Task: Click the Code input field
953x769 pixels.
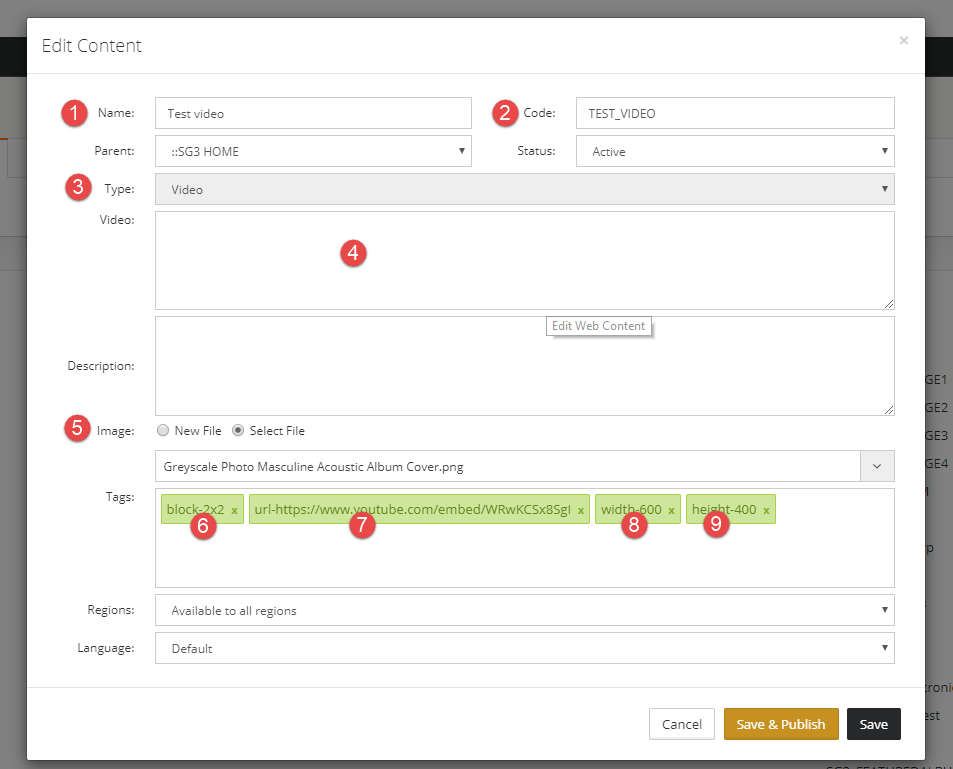Action: [735, 113]
